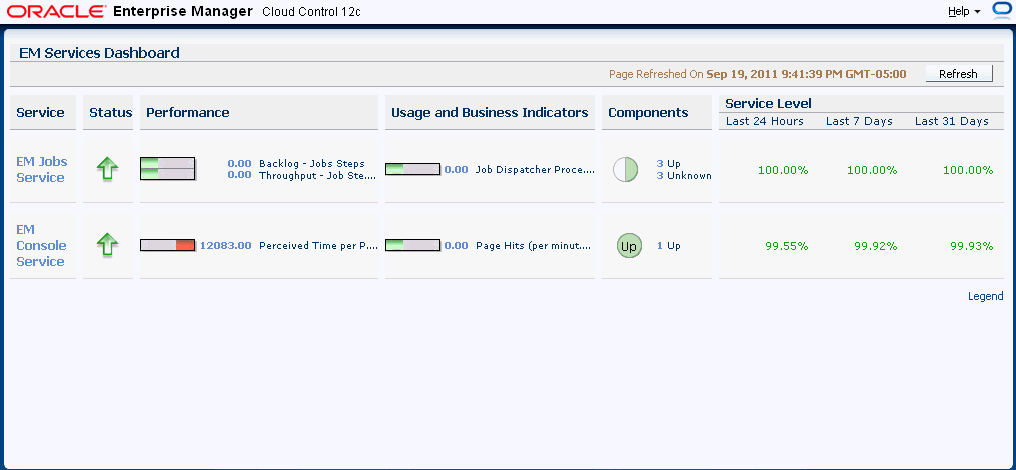Open the Help dropdown menu
The height and width of the screenshot is (470, 1016).
click(x=964, y=12)
